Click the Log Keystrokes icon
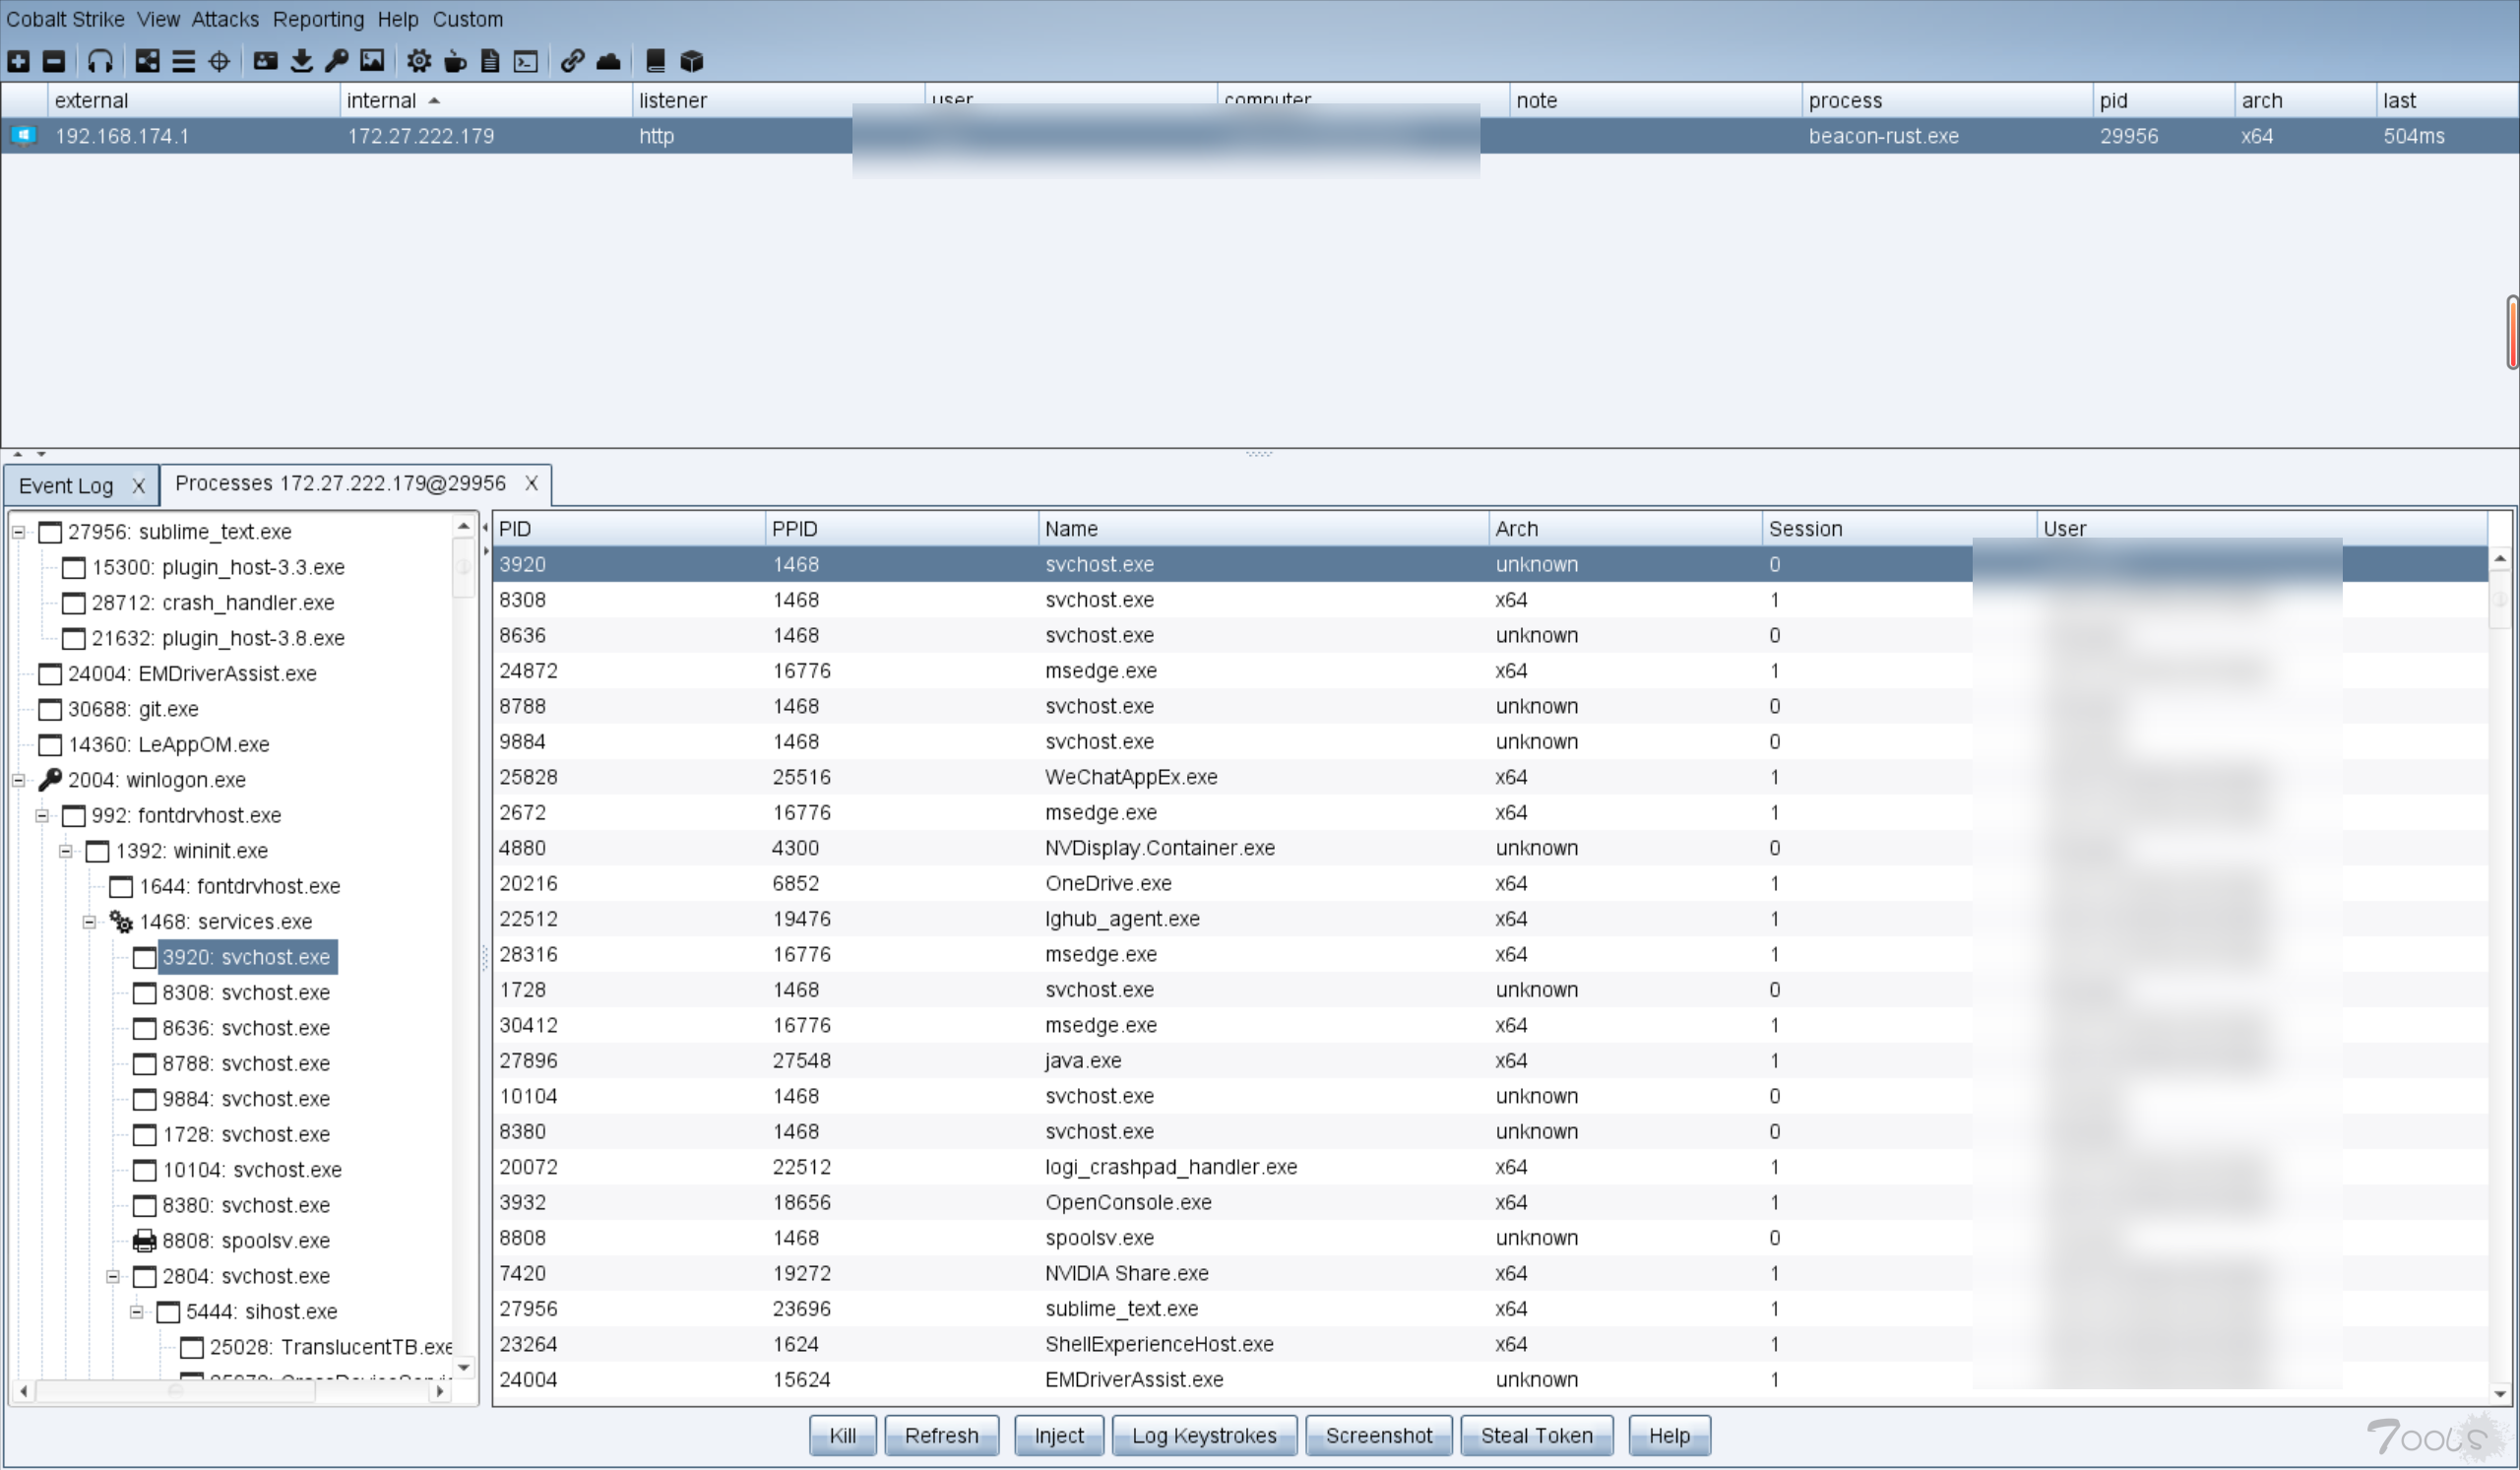 1201,1437
